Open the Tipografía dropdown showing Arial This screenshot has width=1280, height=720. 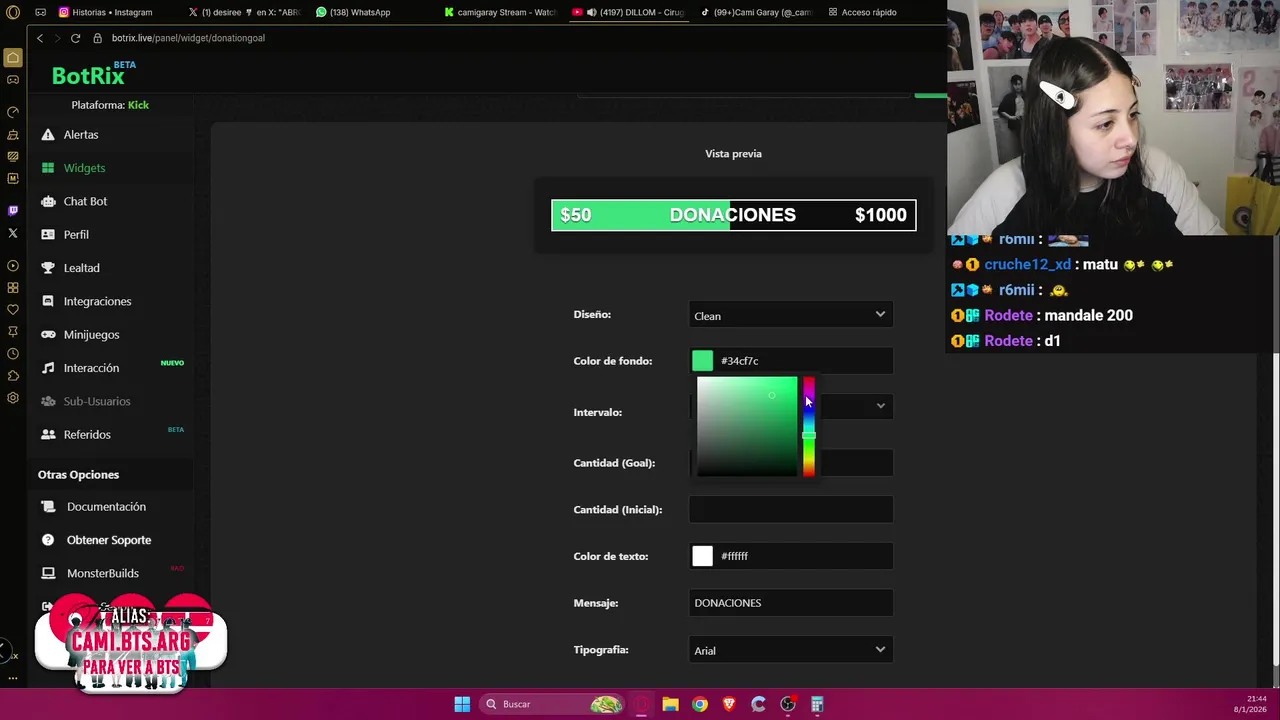coord(790,650)
